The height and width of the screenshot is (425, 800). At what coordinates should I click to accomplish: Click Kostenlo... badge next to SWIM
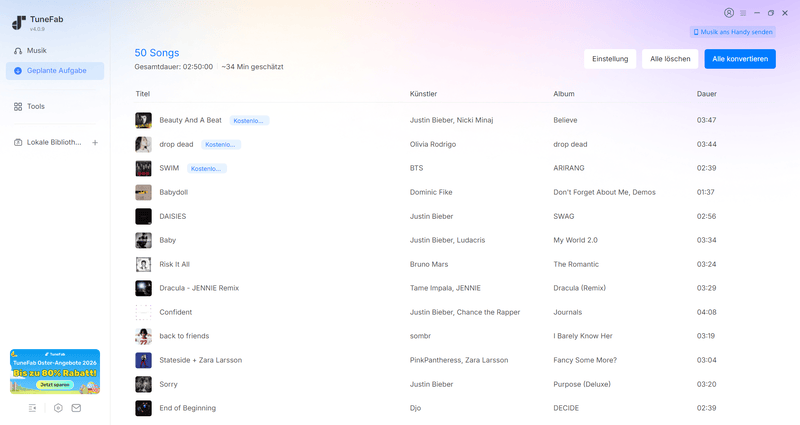point(207,169)
